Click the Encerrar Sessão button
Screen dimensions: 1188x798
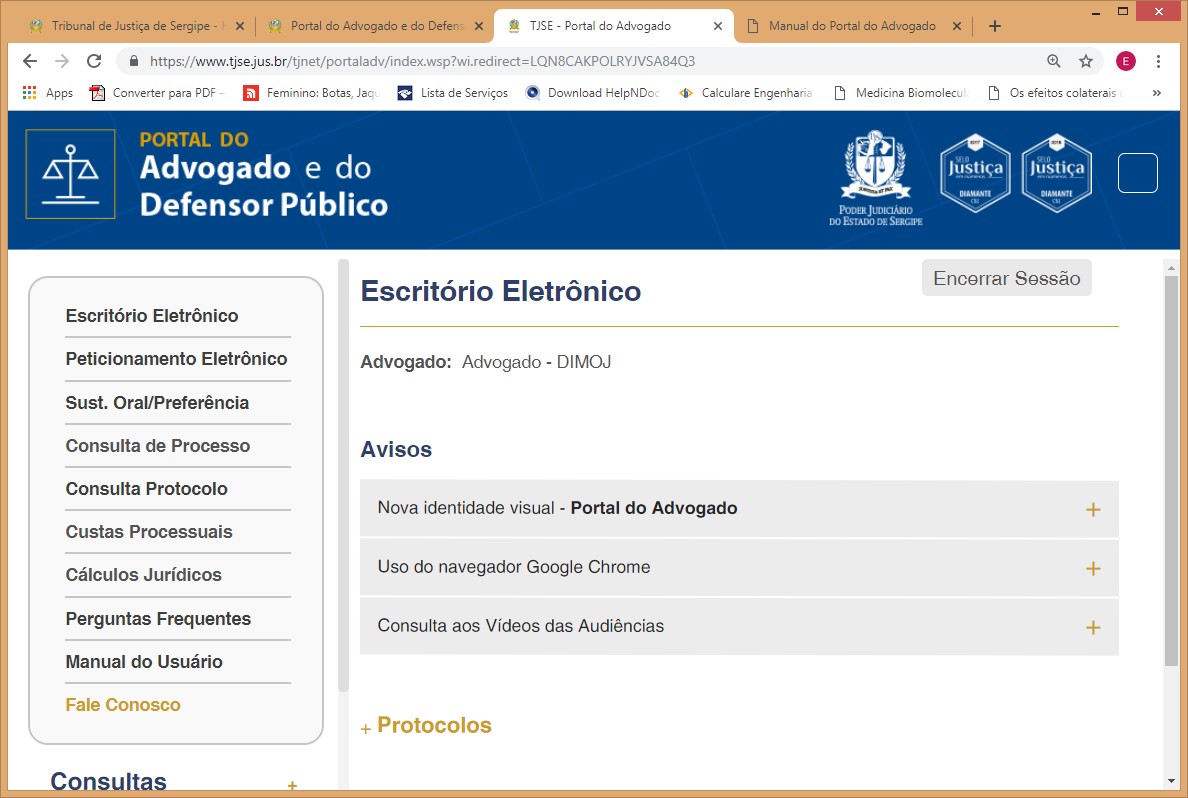tap(1006, 279)
